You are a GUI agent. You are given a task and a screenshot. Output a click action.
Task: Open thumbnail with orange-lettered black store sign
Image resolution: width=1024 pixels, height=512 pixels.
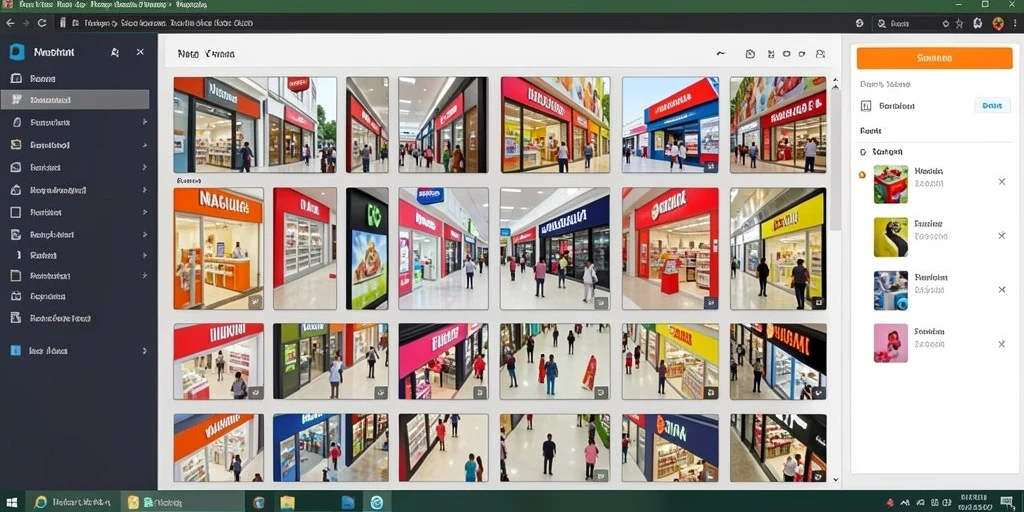tap(778, 361)
